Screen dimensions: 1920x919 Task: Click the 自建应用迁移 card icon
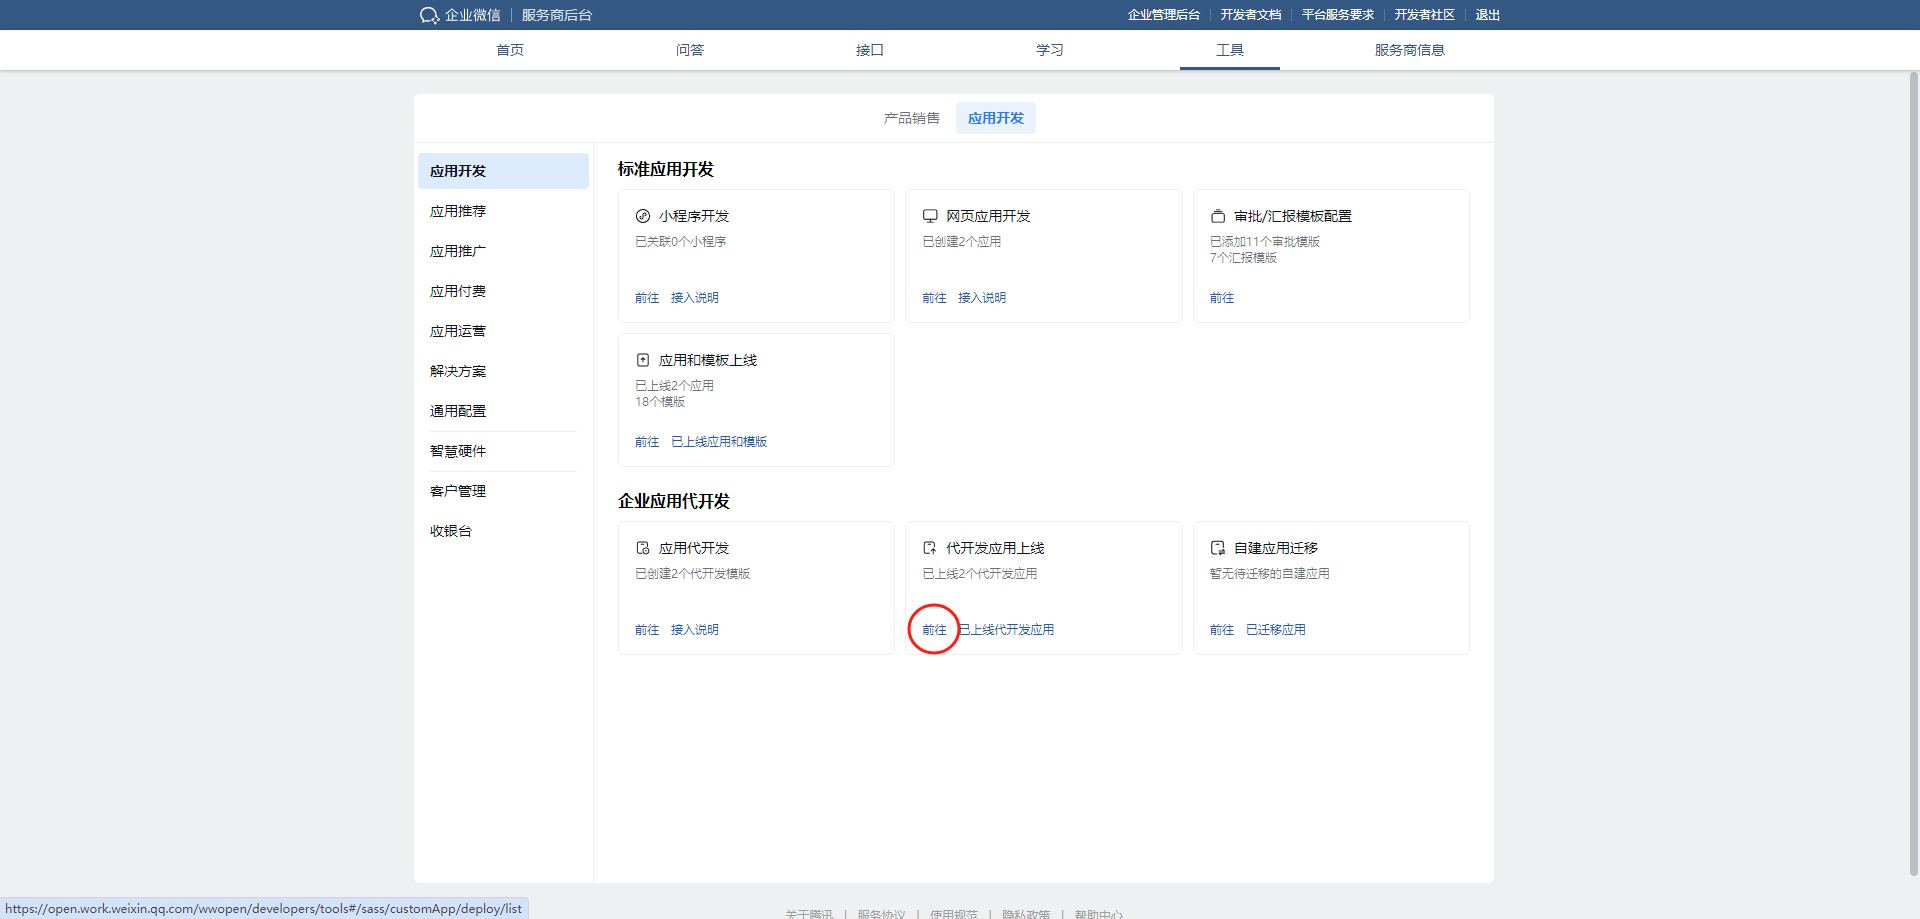[1218, 548]
